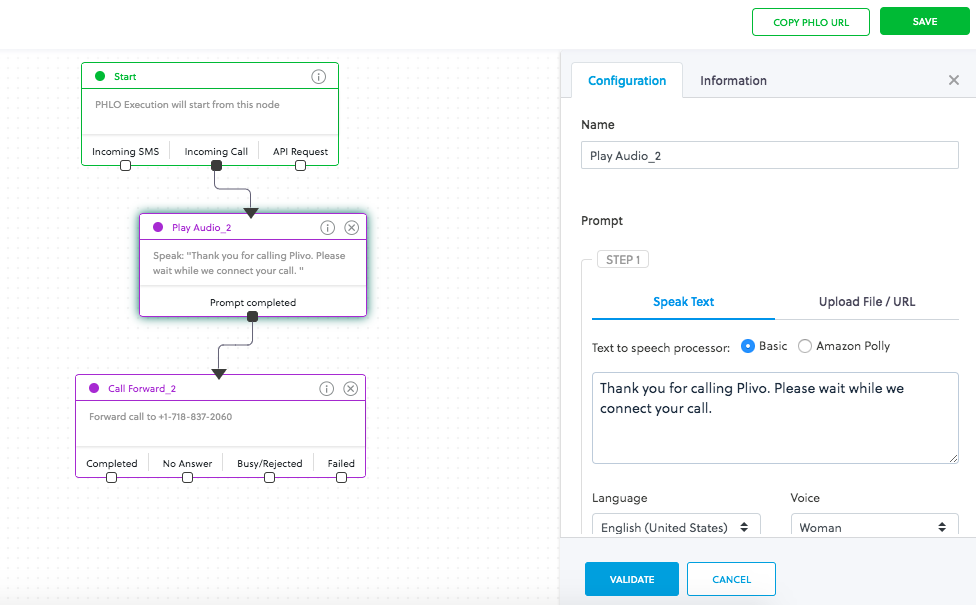
Task: Click the info icon on Play Audio_2 node
Action: pyautogui.click(x=327, y=228)
